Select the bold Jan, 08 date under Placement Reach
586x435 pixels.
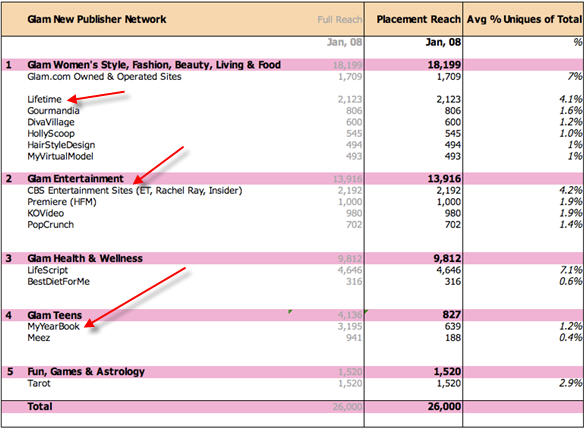point(443,42)
